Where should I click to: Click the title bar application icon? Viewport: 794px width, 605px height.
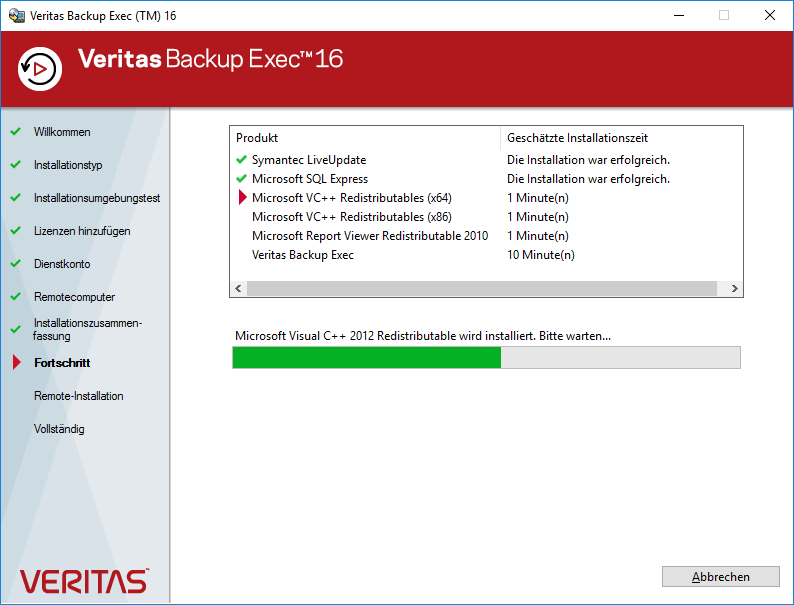(x=16, y=15)
